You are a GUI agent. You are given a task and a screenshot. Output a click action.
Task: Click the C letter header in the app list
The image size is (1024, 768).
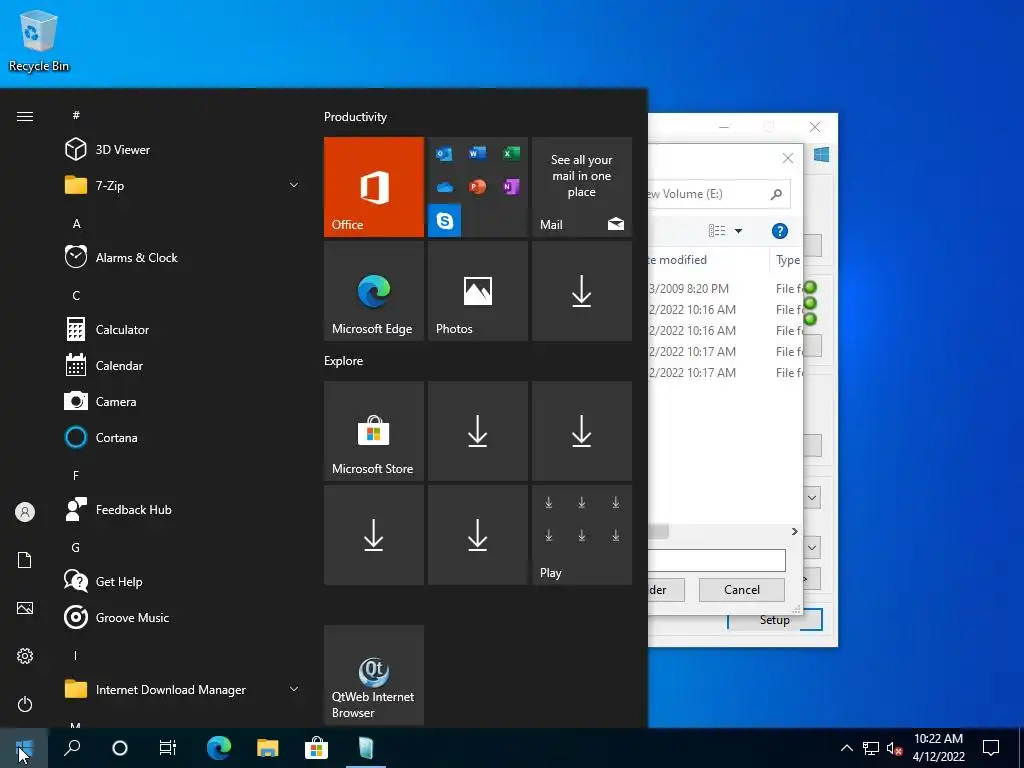point(76,296)
